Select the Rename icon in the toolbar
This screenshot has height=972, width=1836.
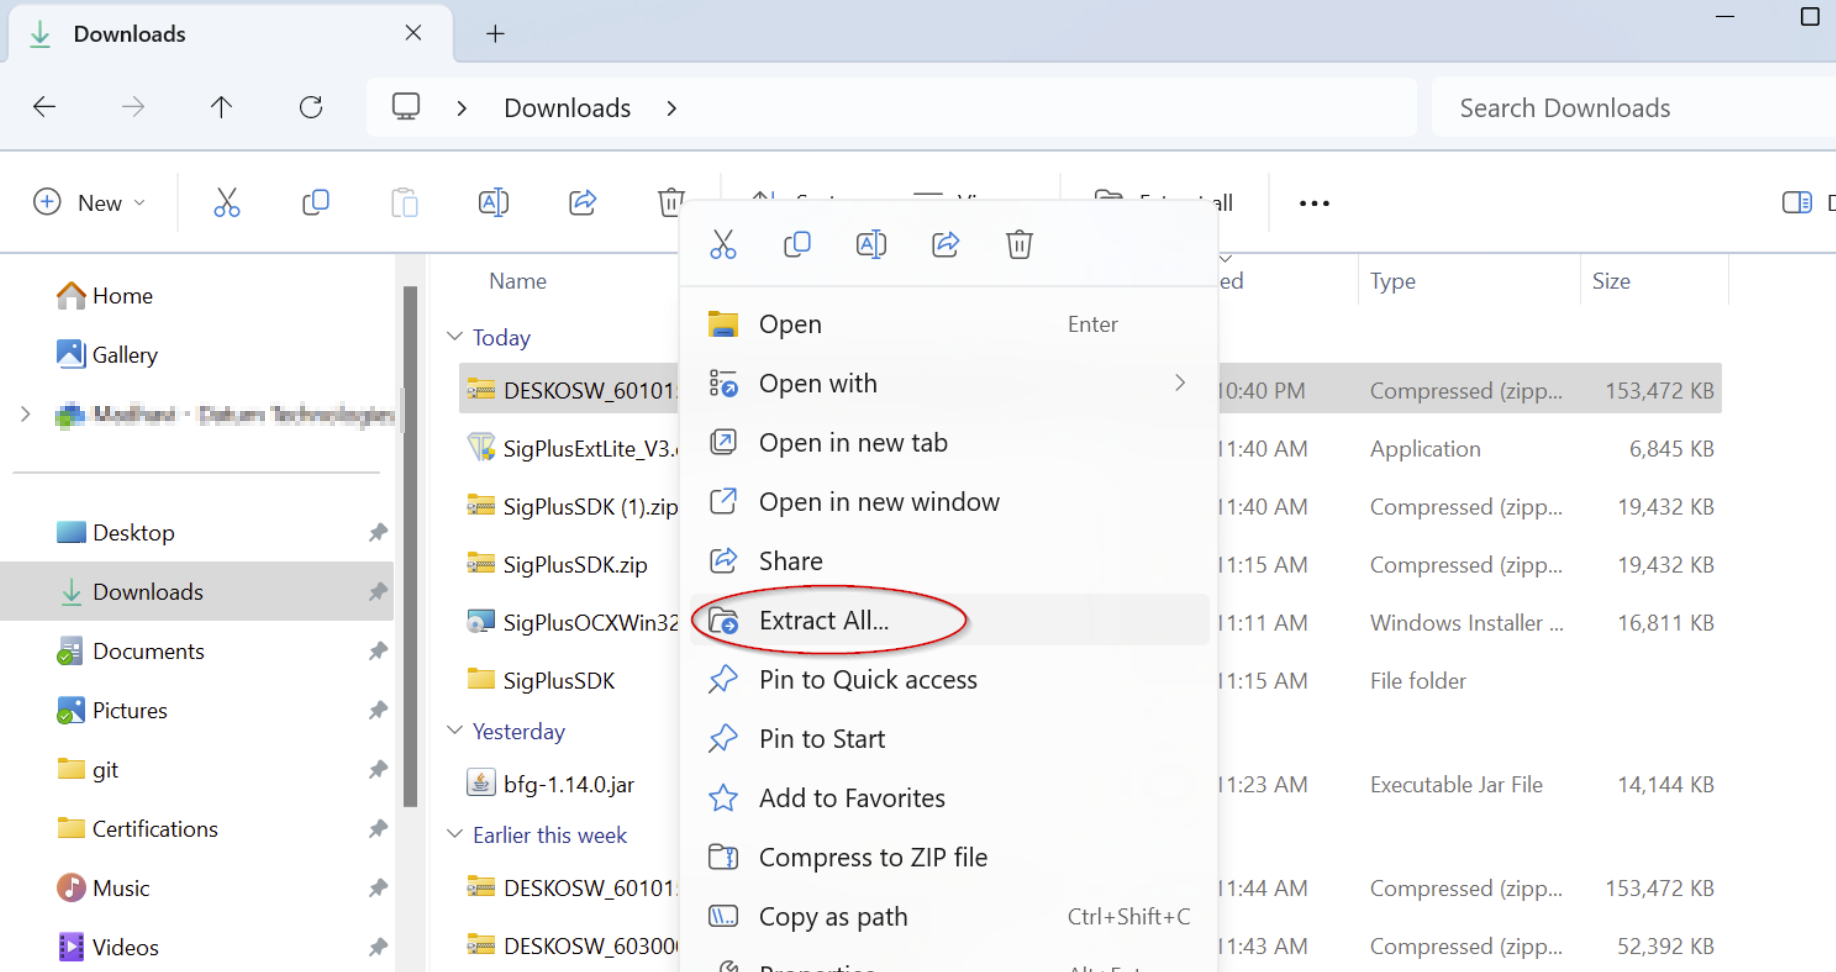tap(493, 202)
